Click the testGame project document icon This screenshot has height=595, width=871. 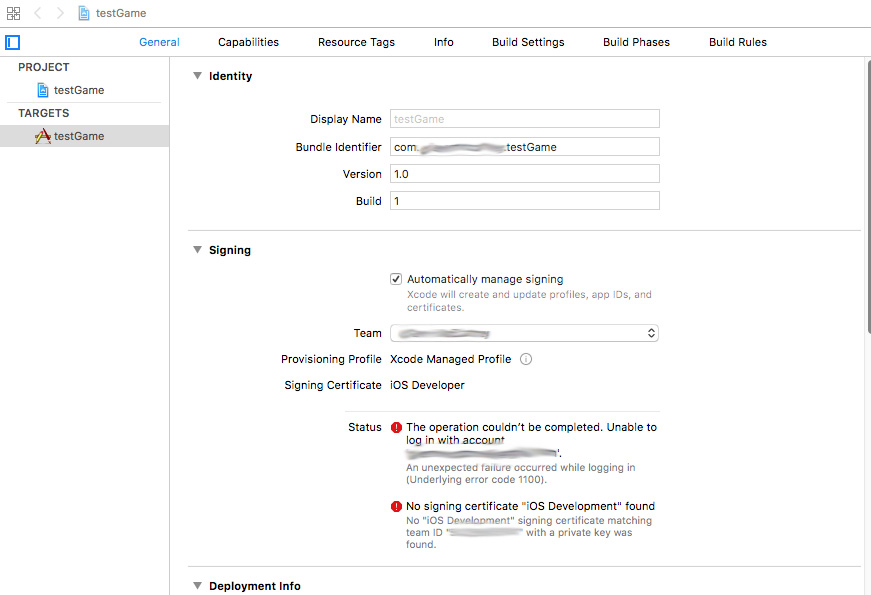[43, 90]
